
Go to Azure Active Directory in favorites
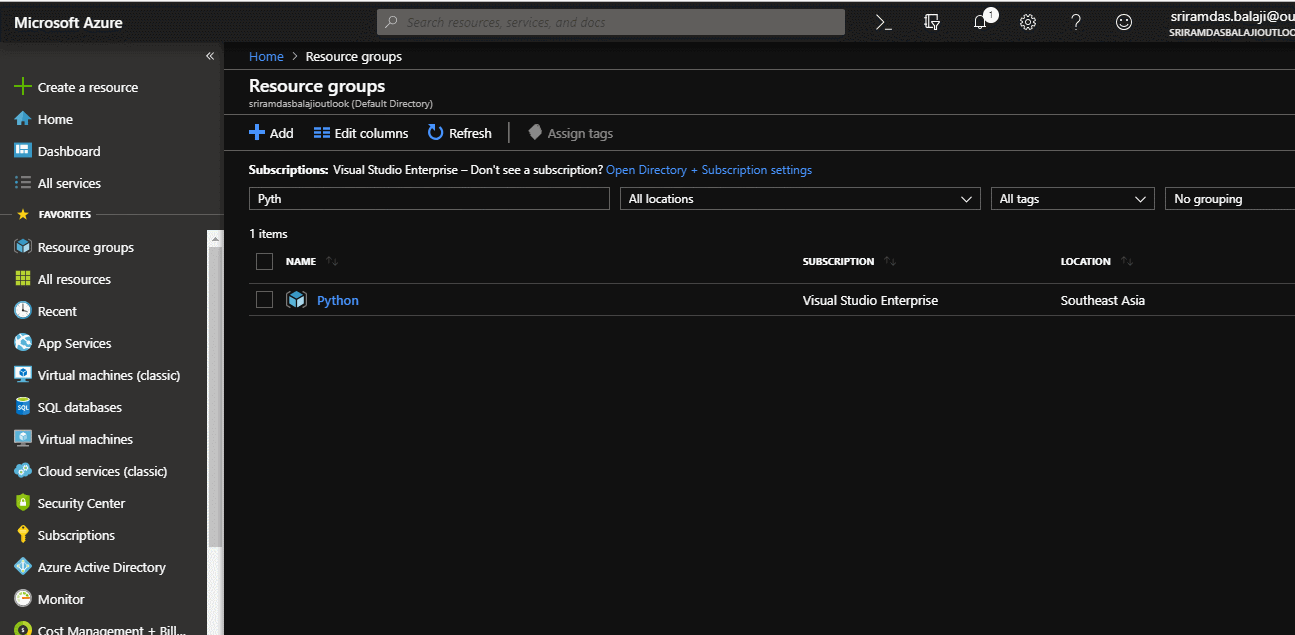pyautogui.click(x=102, y=567)
